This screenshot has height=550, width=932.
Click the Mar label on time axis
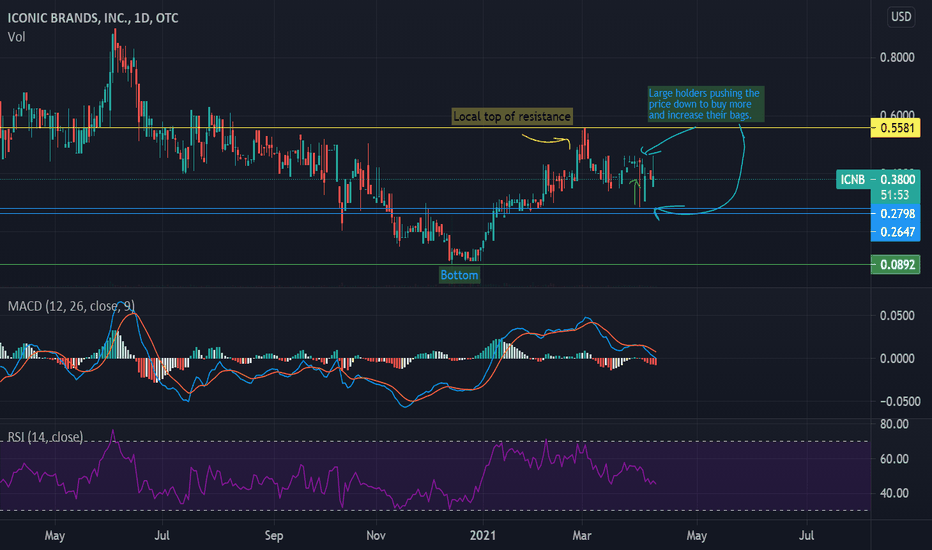coord(581,536)
